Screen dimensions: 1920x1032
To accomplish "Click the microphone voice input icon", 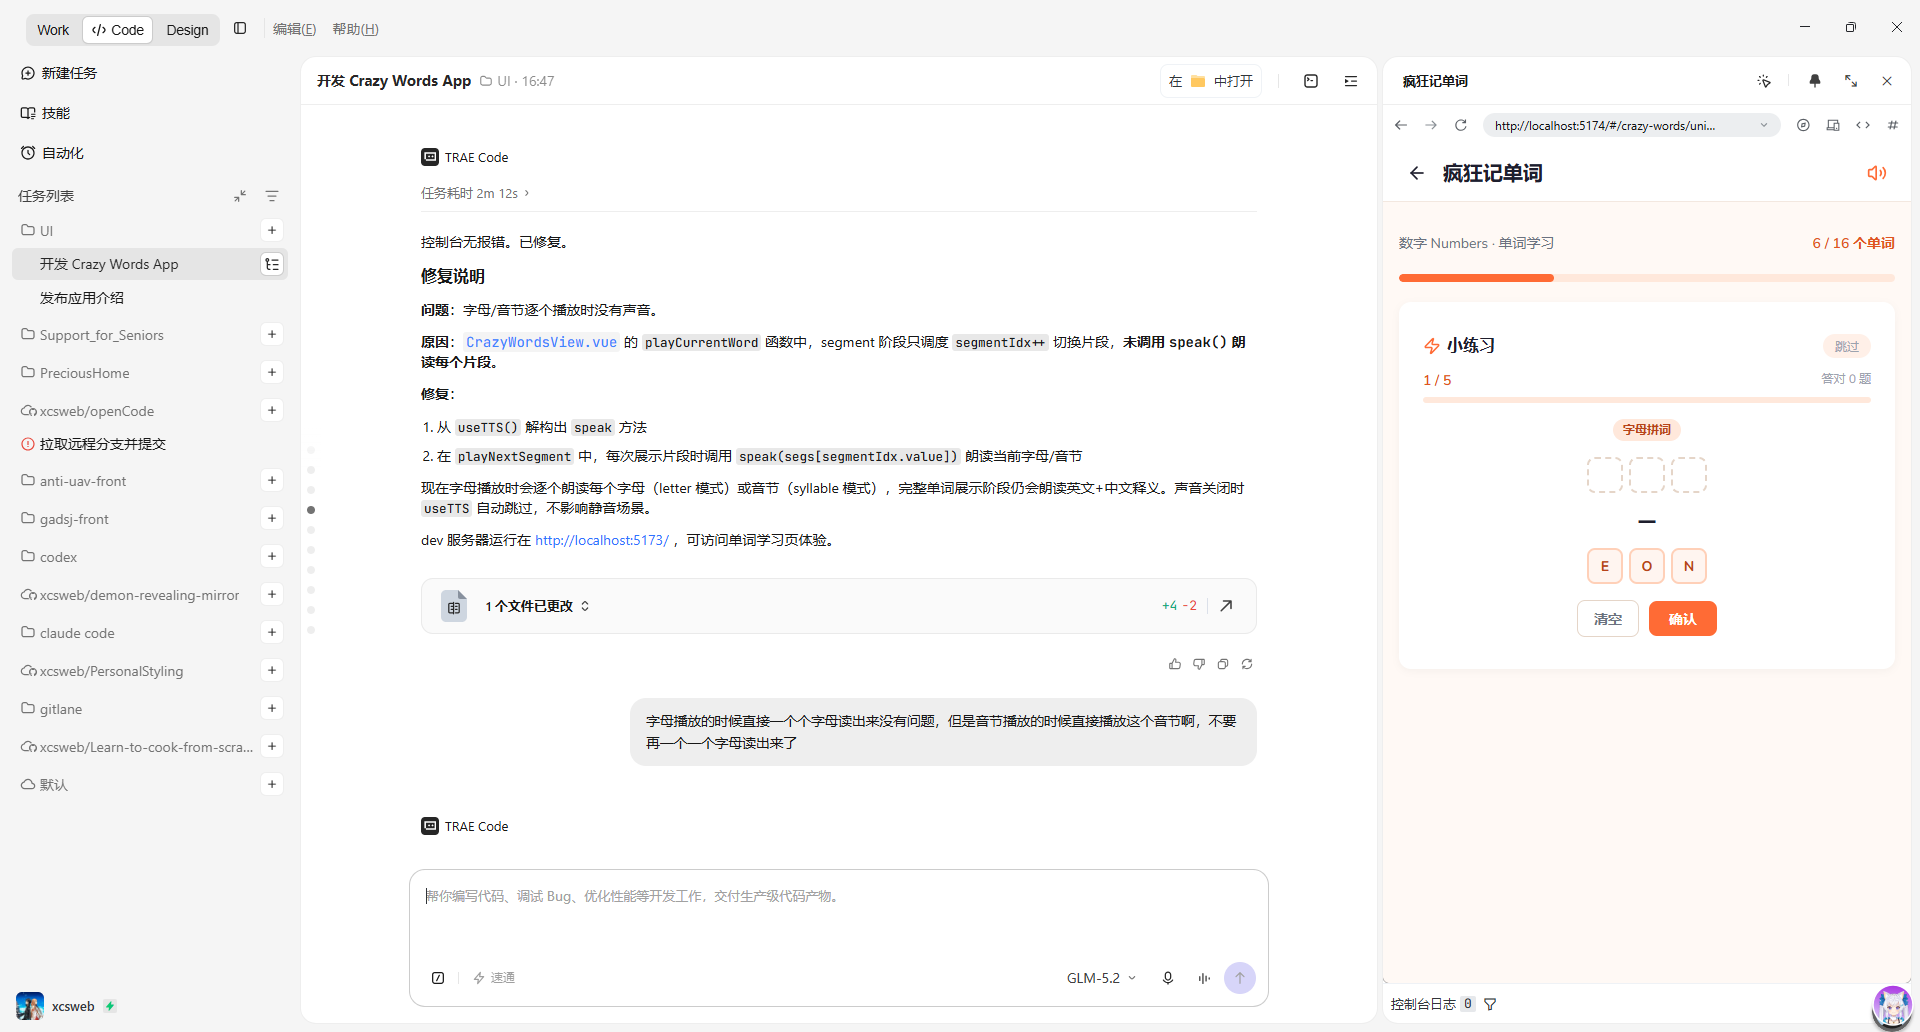I will [x=1167, y=978].
